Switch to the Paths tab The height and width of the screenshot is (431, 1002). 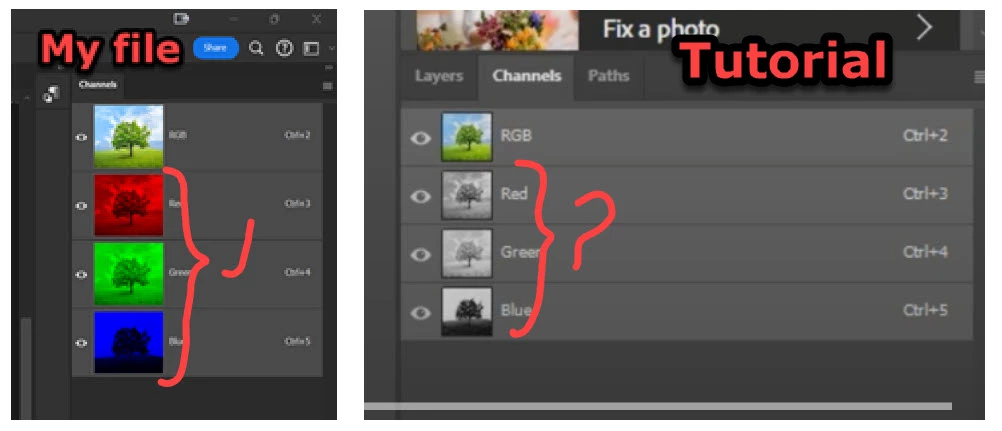tap(608, 76)
